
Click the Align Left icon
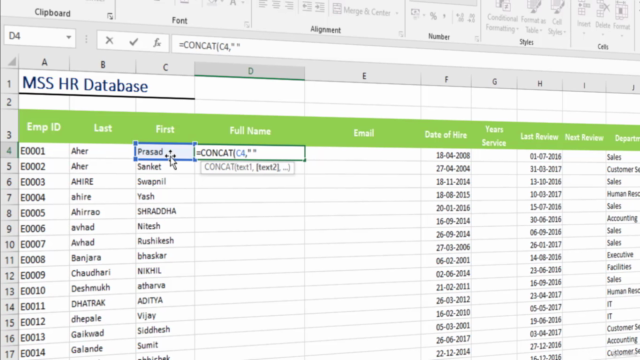coord(263,4)
